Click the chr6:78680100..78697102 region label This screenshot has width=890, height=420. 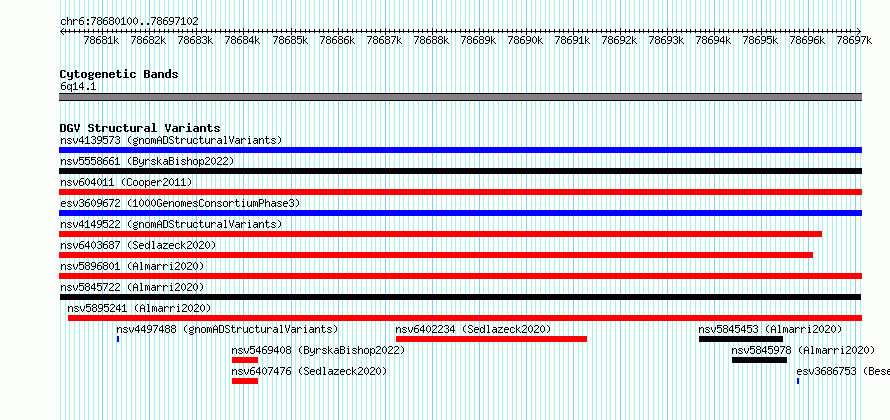(129, 21)
